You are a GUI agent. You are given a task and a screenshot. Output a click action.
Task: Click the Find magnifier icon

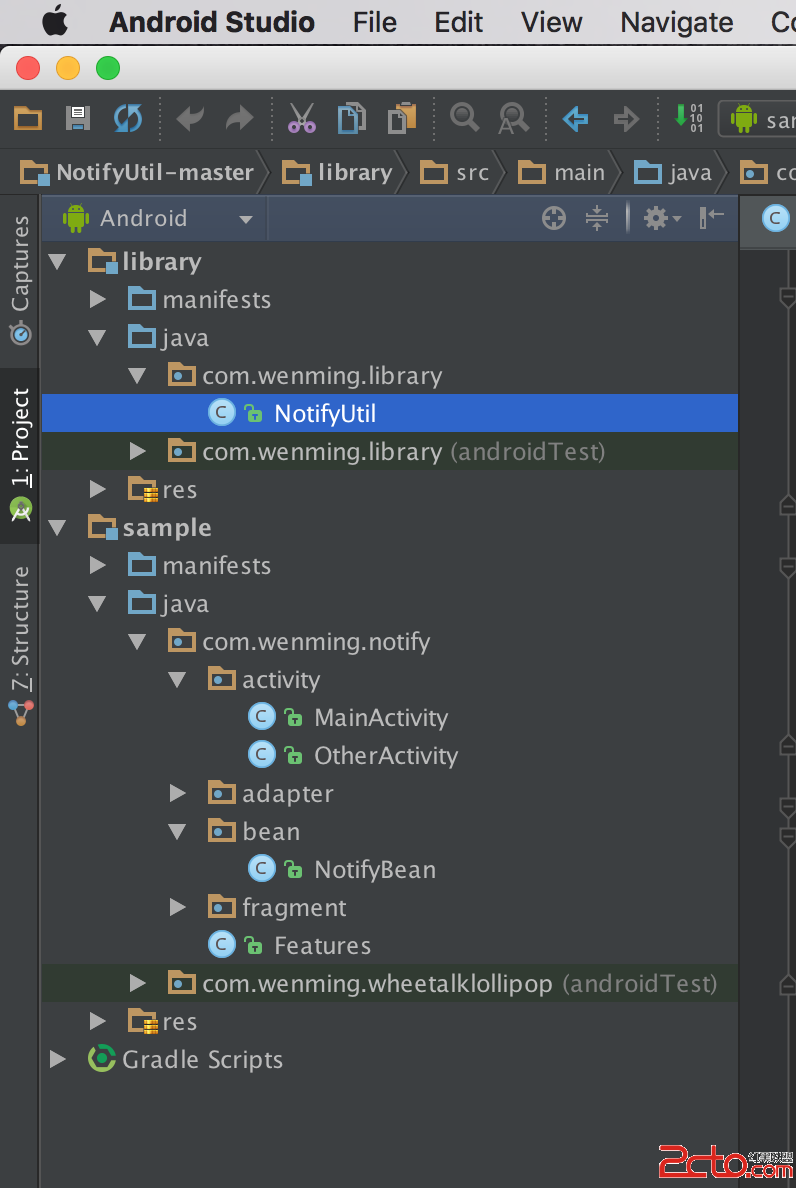coord(464,119)
